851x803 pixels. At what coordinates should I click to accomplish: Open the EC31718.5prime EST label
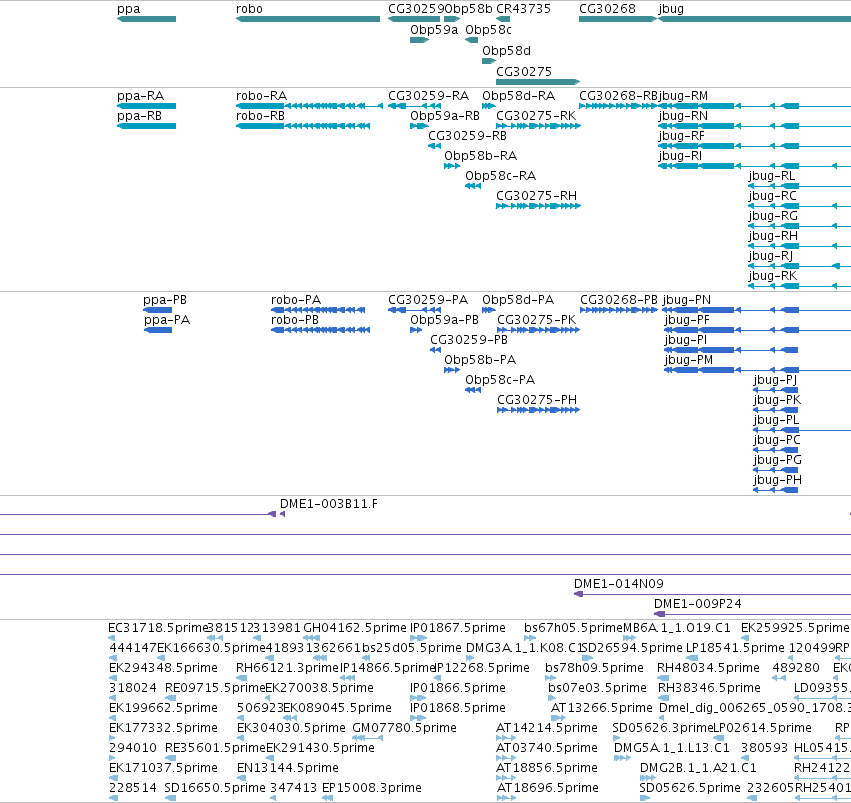pyautogui.click(x=158, y=628)
